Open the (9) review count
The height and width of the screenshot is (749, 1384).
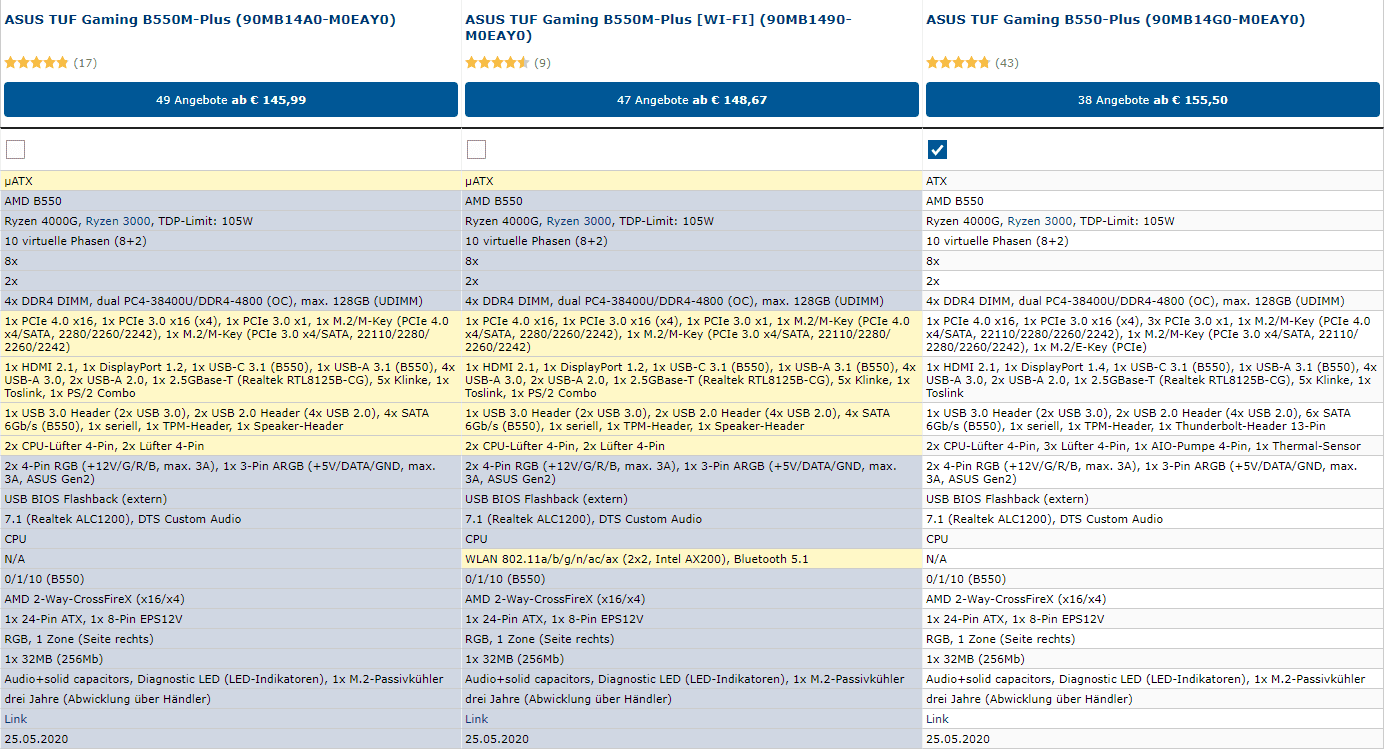(542, 63)
